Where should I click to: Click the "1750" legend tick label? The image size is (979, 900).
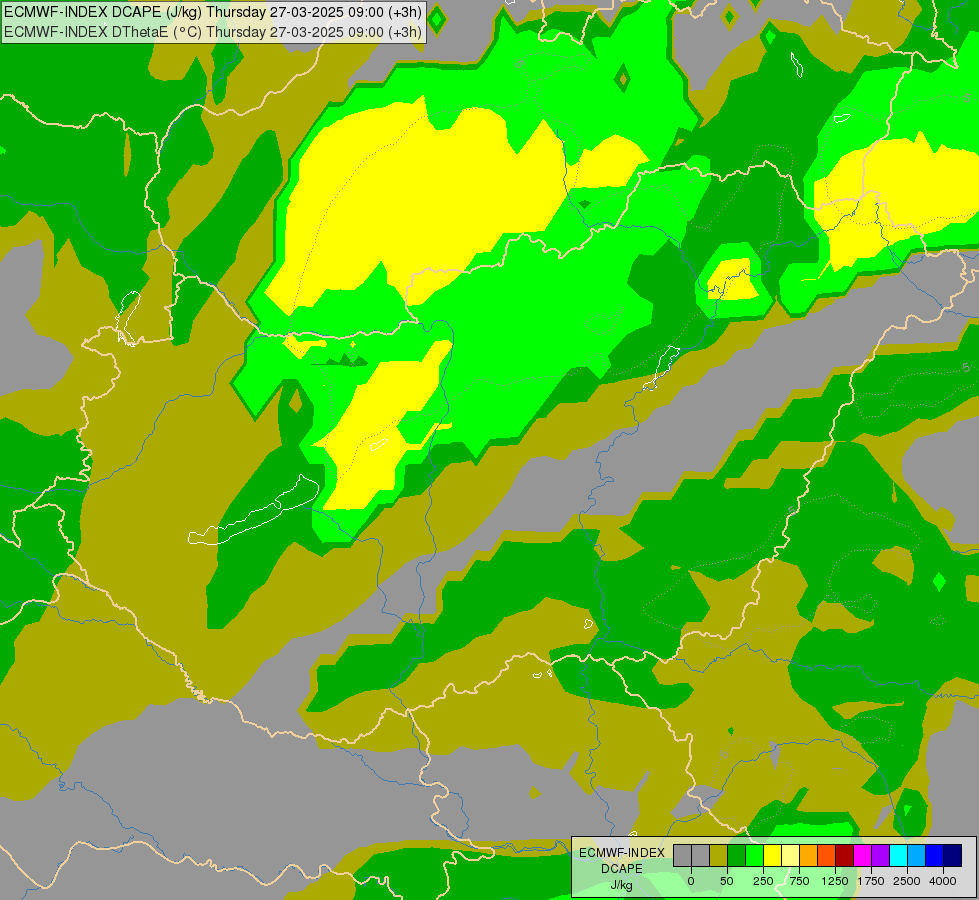click(x=871, y=881)
